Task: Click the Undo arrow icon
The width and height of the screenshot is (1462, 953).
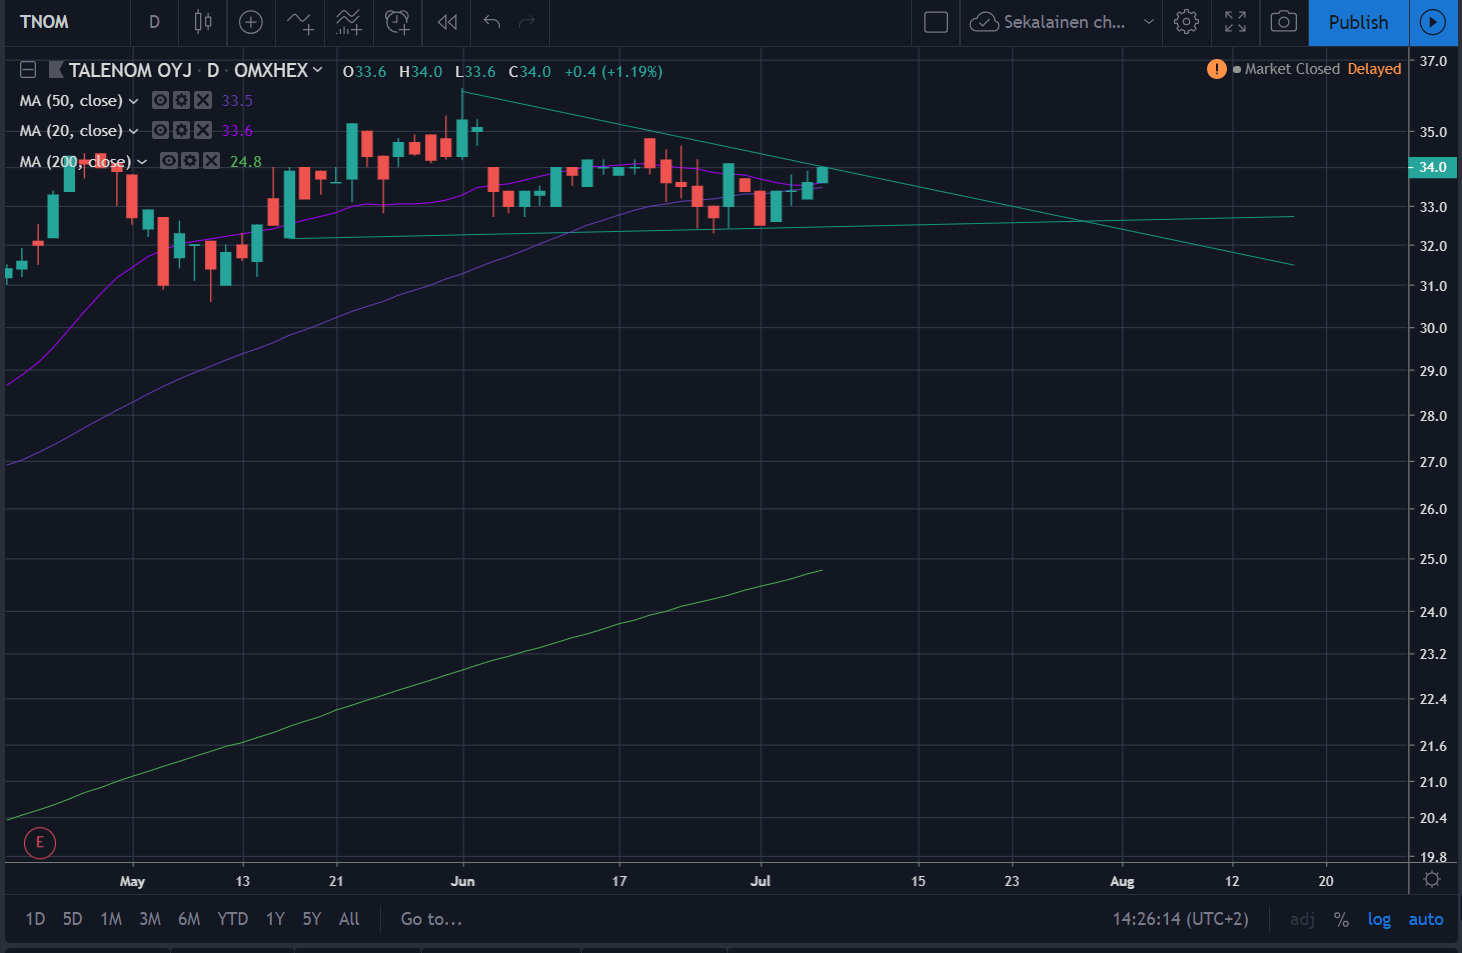Action: point(491,22)
